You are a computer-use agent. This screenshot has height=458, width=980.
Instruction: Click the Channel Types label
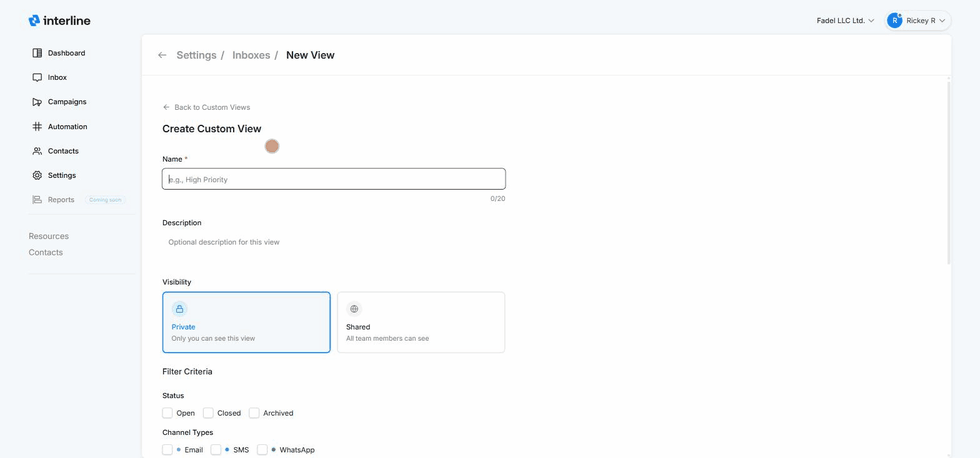188,432
